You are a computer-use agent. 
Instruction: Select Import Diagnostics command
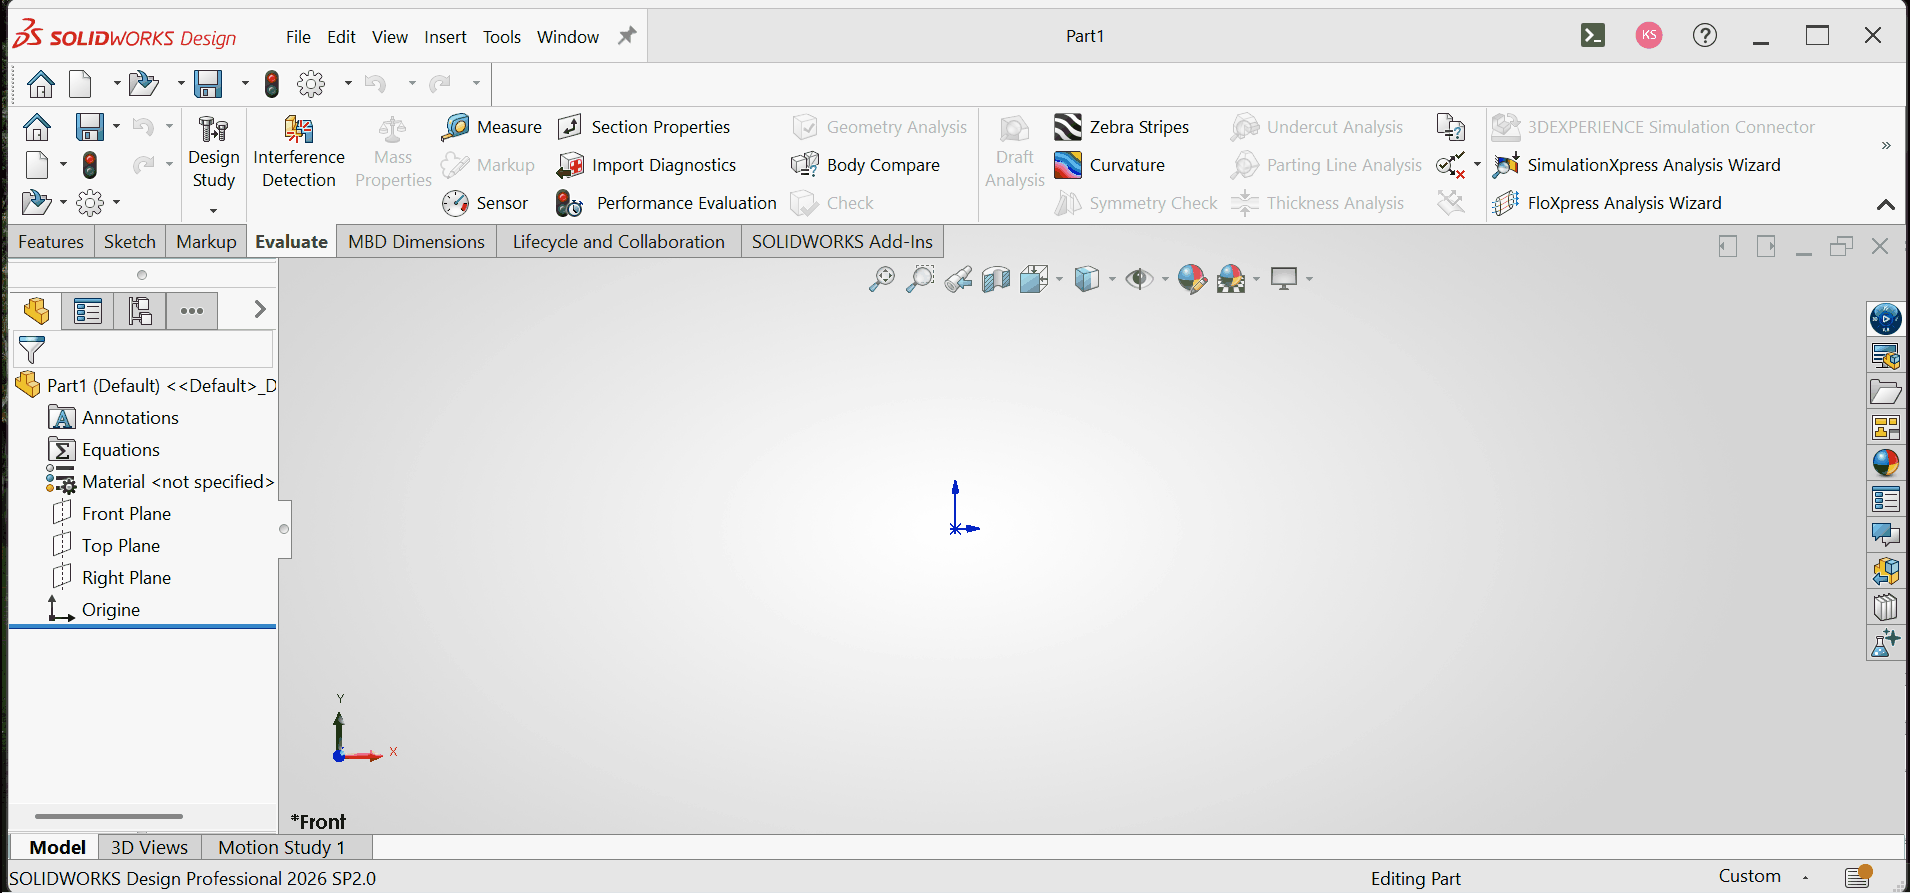(x=647, y=165)
